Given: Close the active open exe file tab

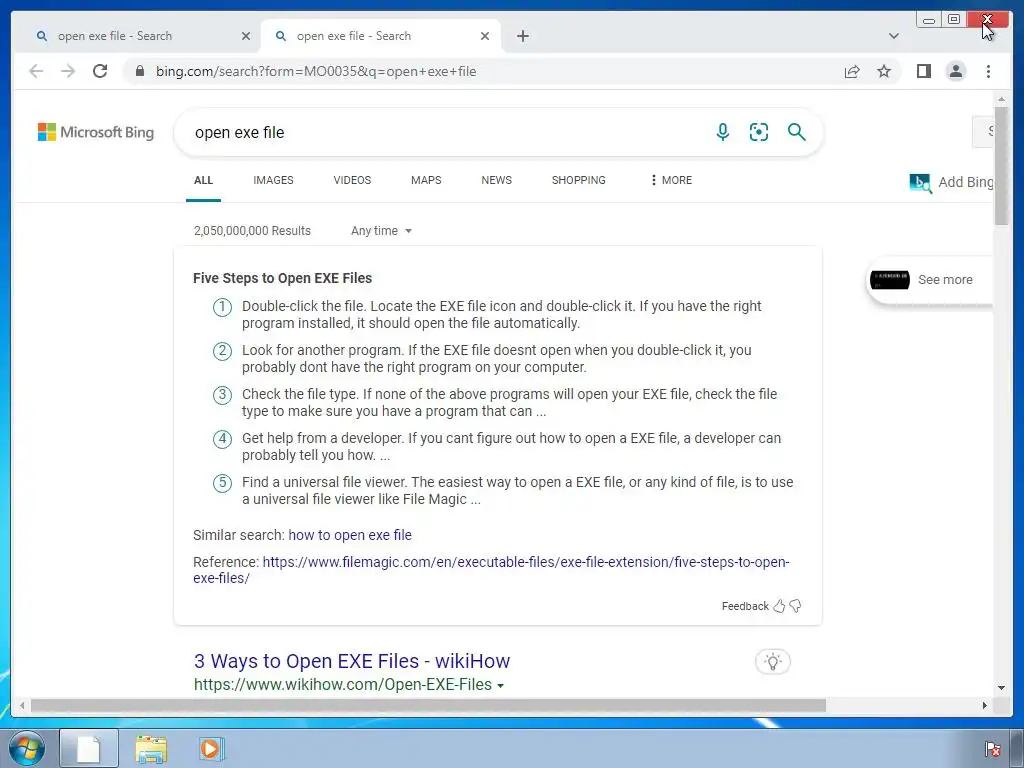Looking at the screenshot, I should coord(485,36).
